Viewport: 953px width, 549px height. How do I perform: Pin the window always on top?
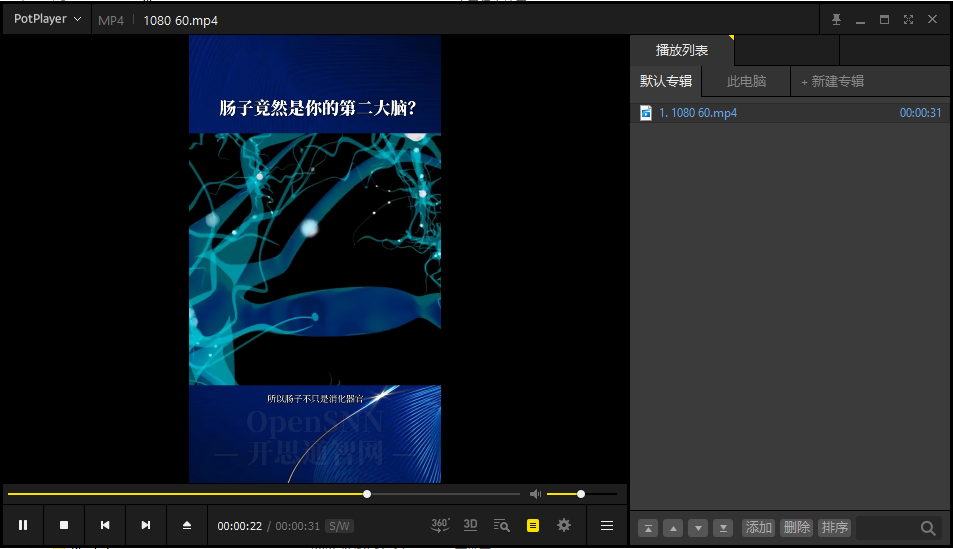pyautogui.click(x=837, y=19)
